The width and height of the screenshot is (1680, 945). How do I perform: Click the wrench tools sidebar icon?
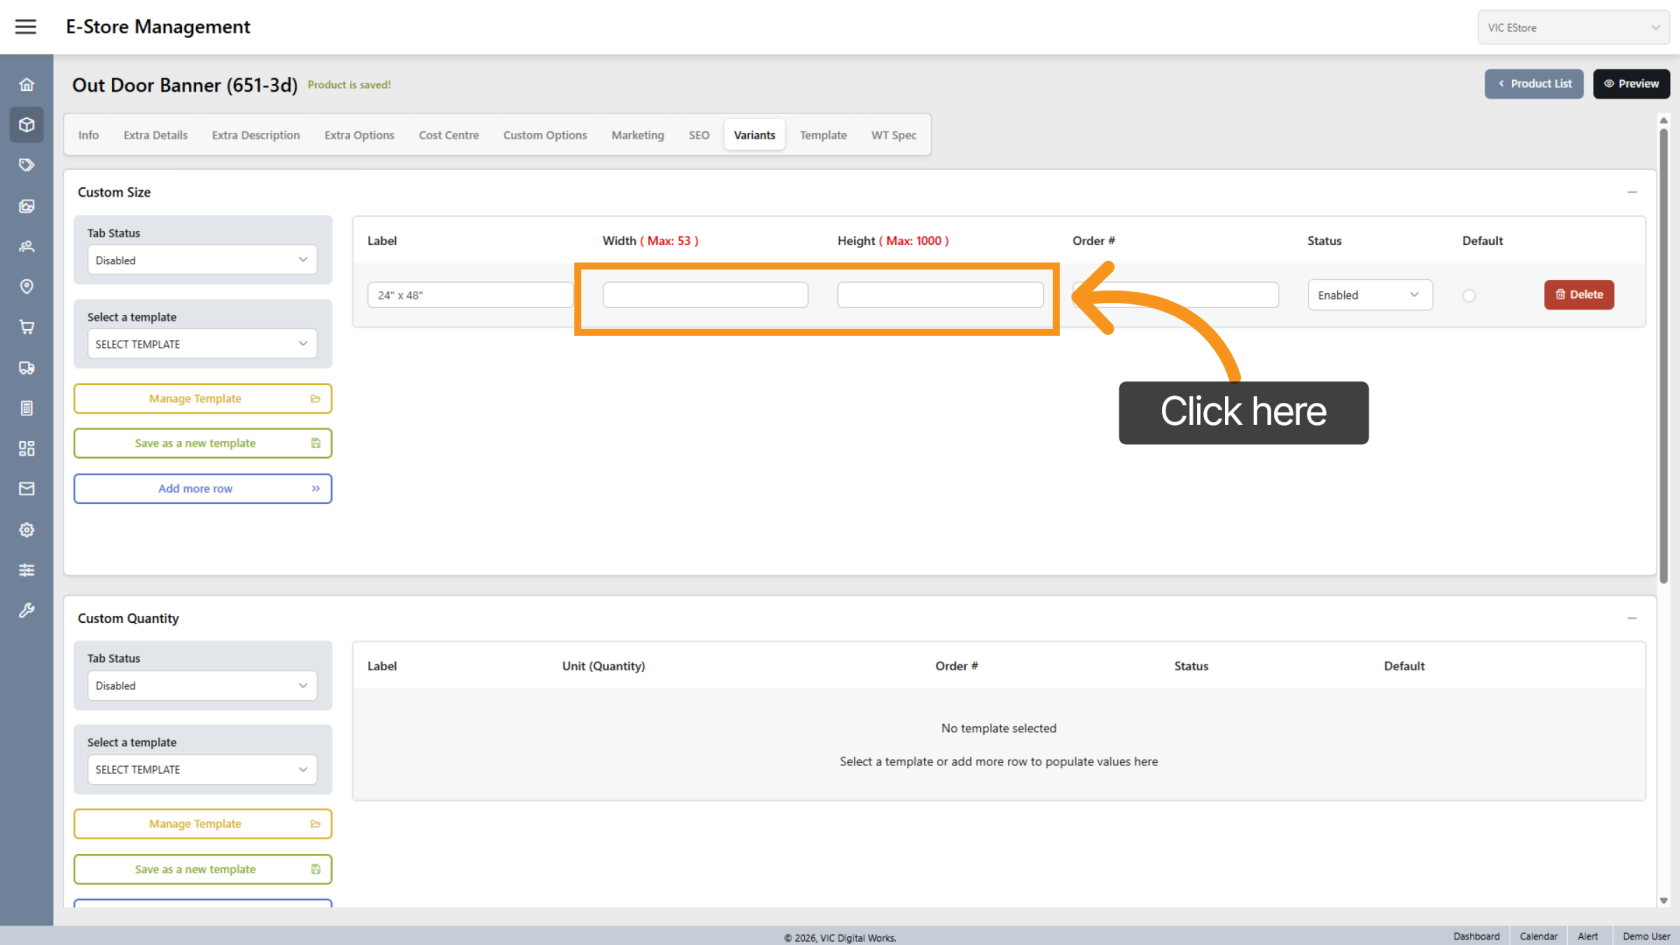coord(27,610)
